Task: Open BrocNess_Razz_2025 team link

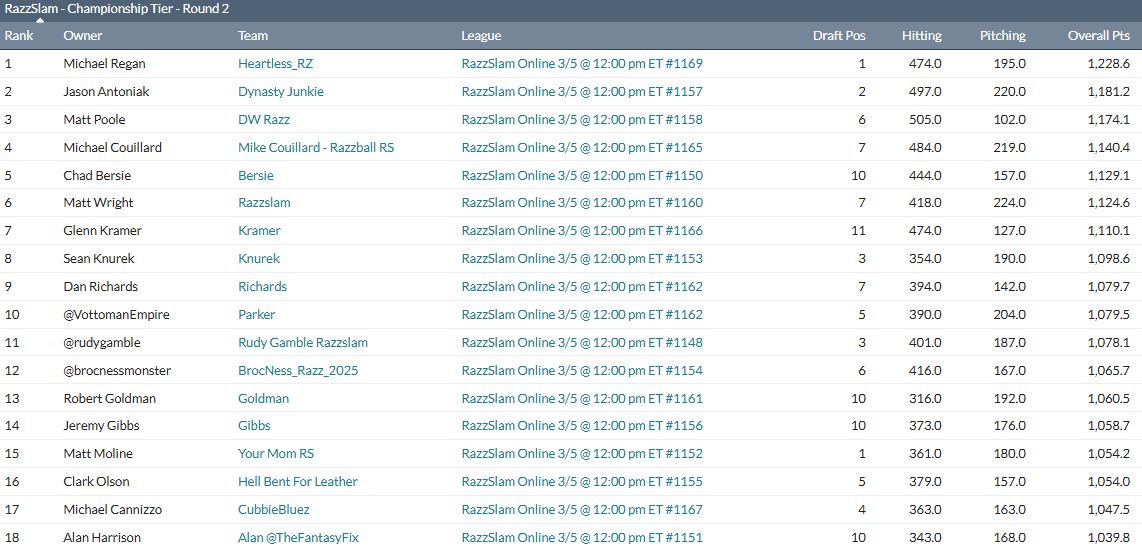Action: [x=298, y=371]
